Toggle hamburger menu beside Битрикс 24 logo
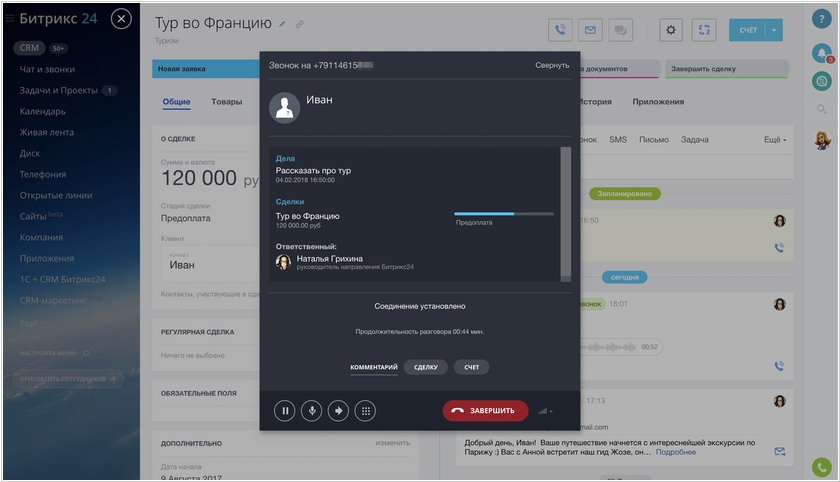 (10, 18)
